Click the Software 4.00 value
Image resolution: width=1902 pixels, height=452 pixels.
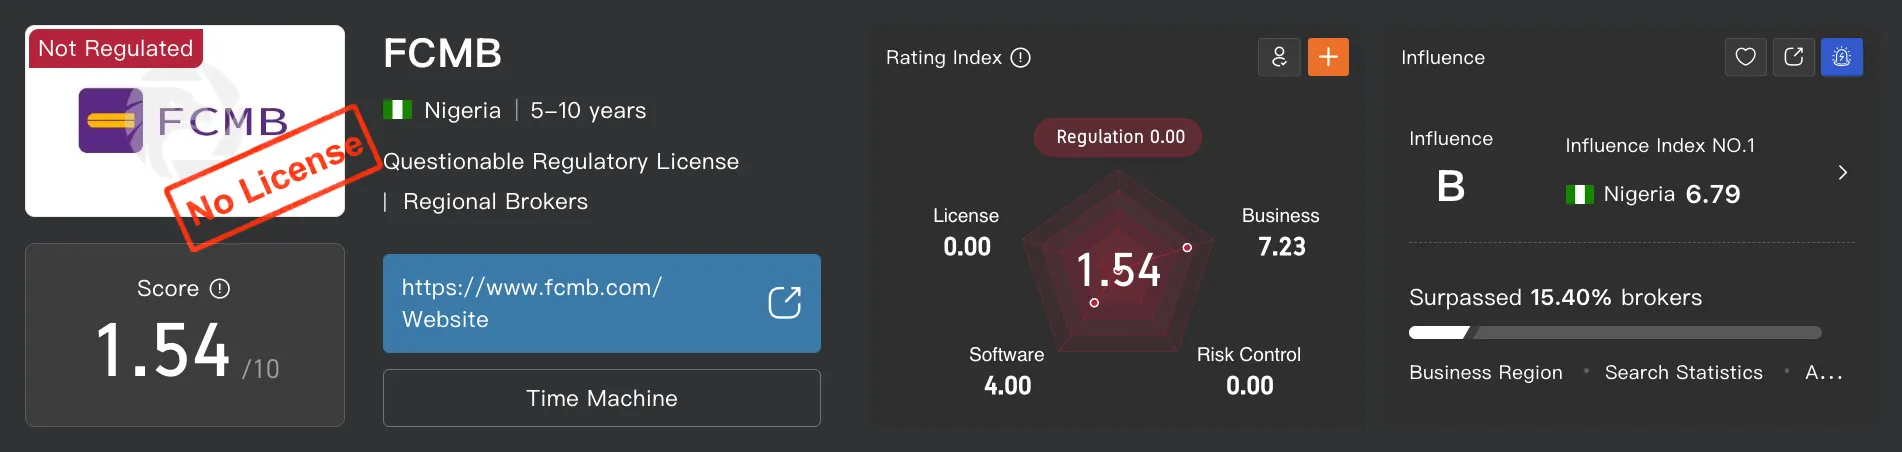pos(1007,385)
